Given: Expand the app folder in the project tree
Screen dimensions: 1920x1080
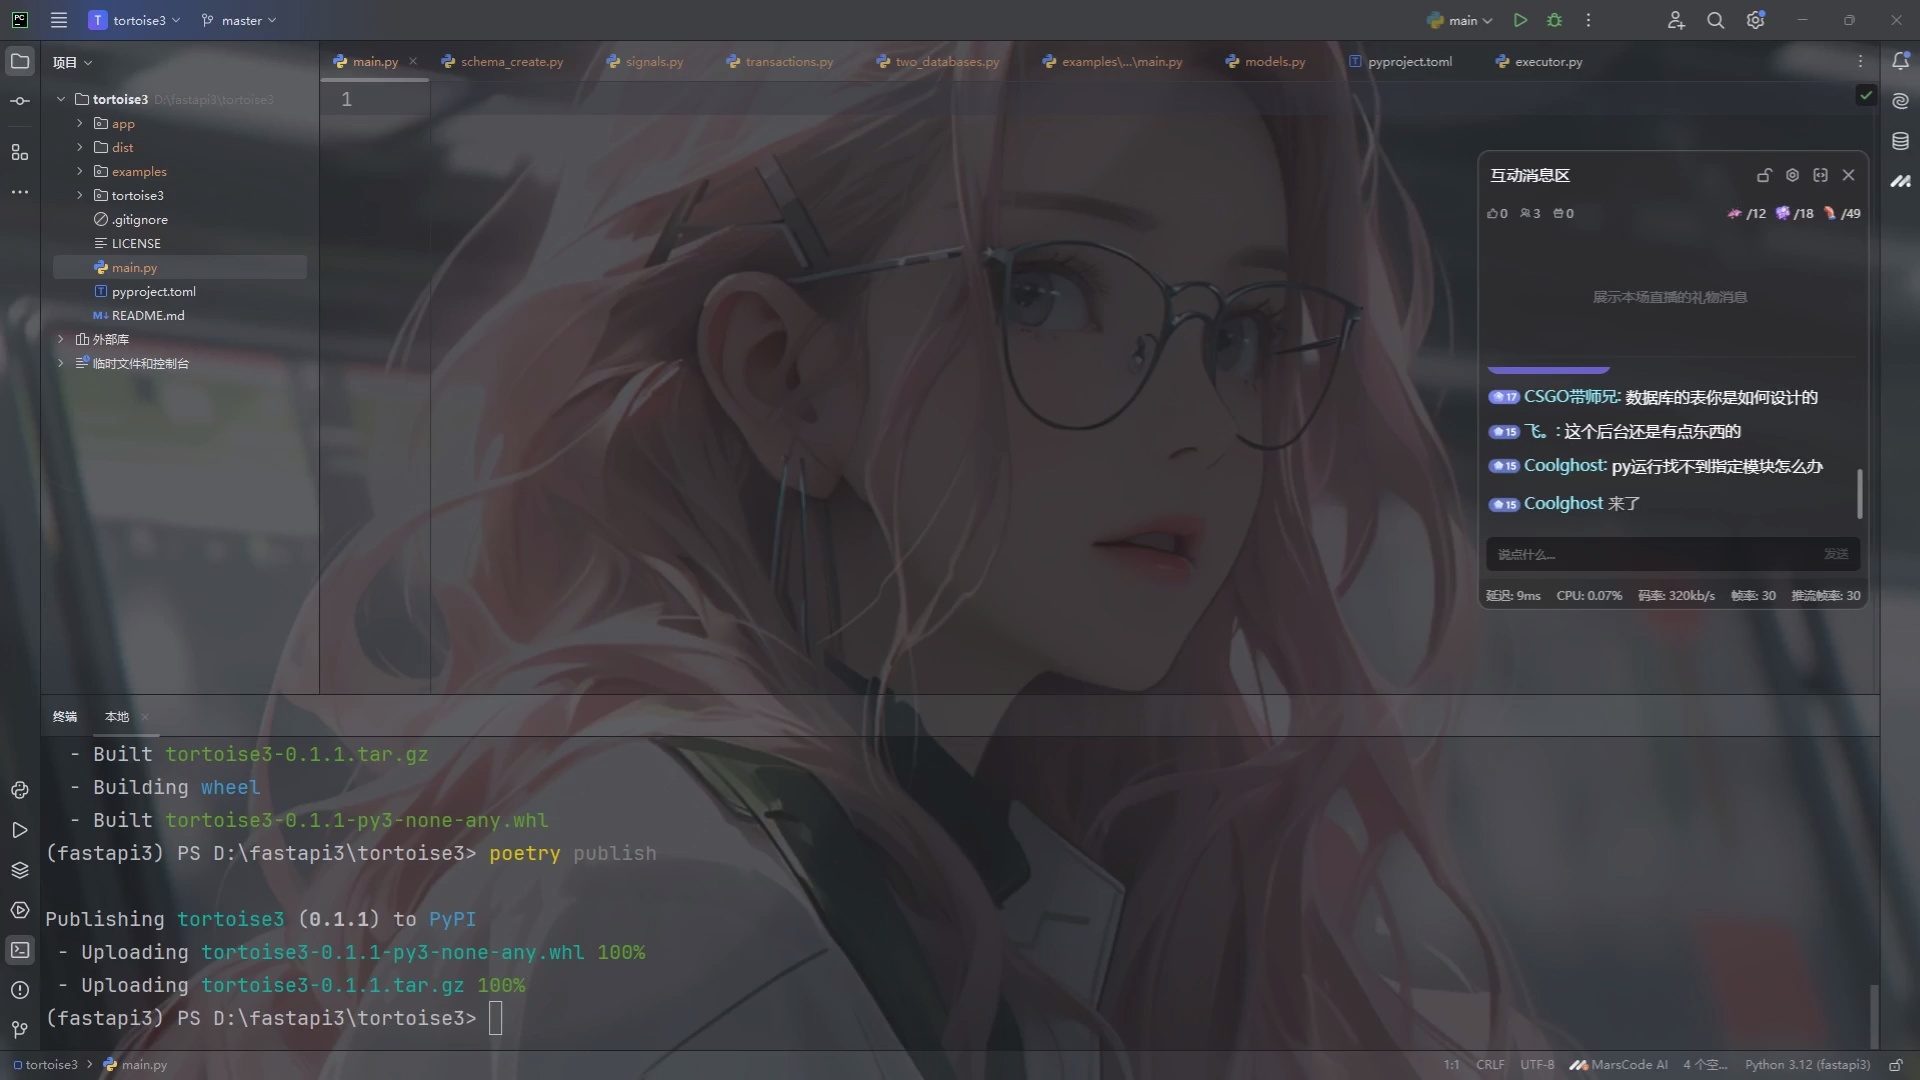Looking at the screenshot, I should pos(79,123).
